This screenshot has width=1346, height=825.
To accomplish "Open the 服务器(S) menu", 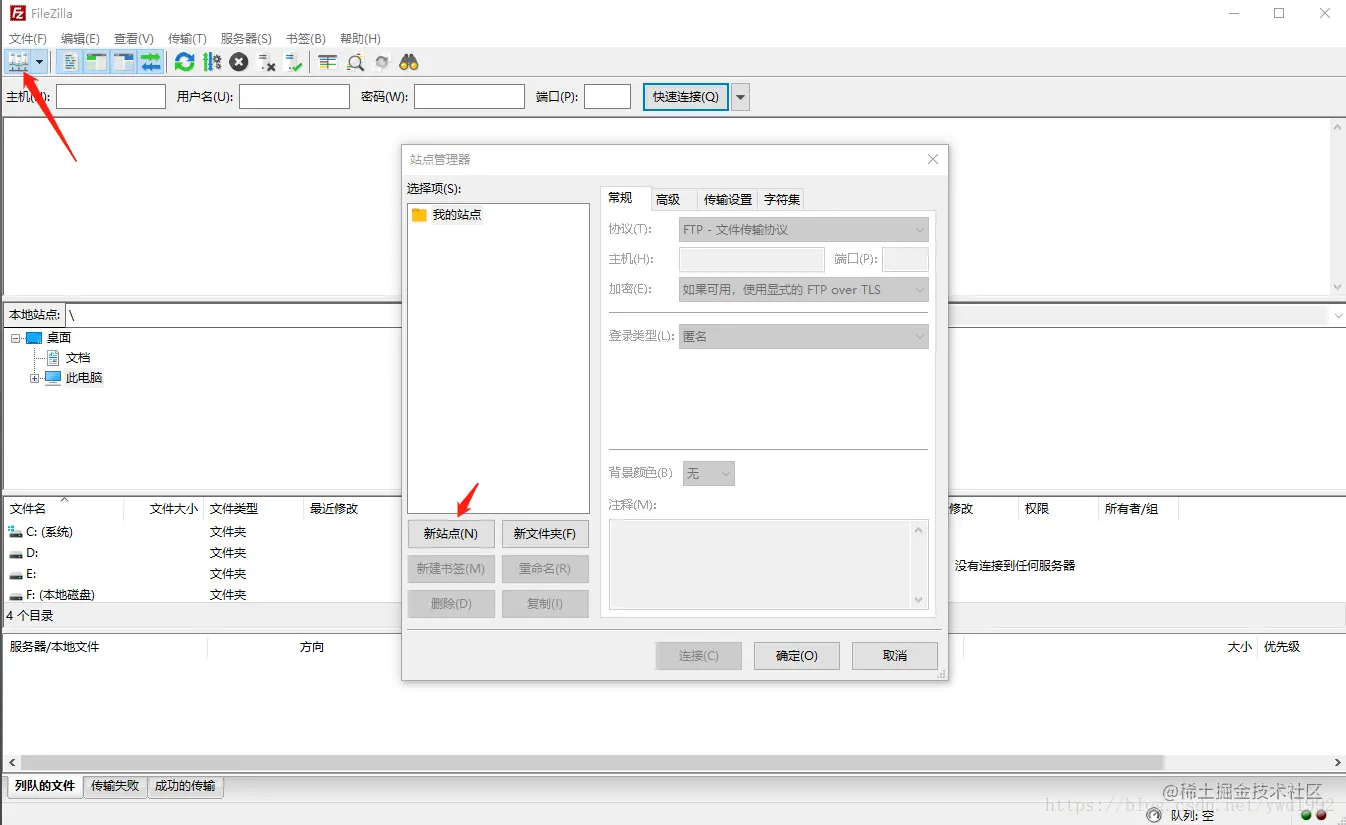I will [x=246, y=39].
